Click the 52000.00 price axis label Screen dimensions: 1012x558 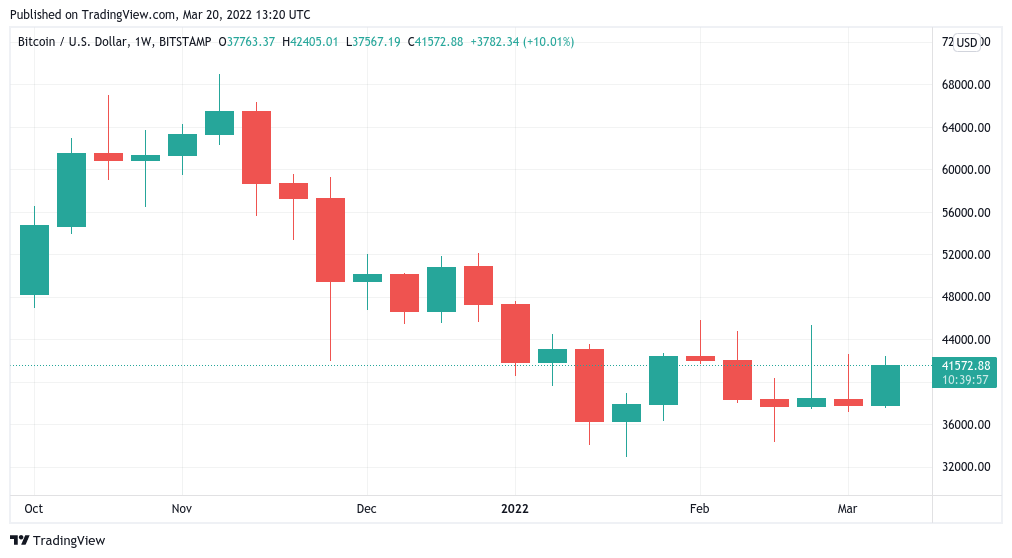click(964, 255)
